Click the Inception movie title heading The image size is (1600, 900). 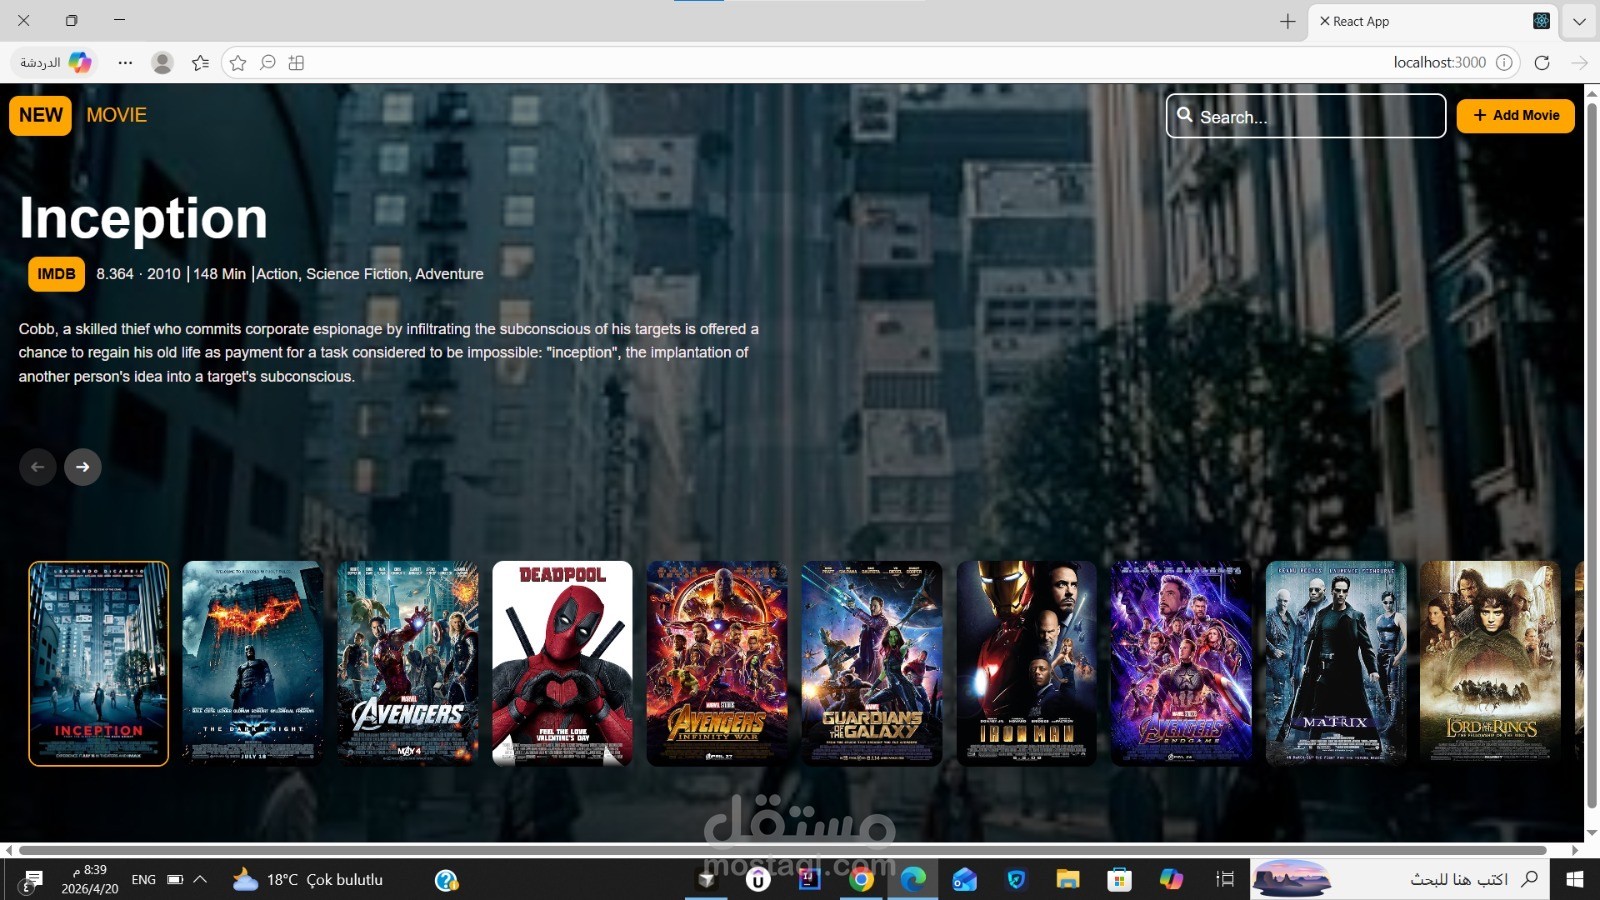143,218
